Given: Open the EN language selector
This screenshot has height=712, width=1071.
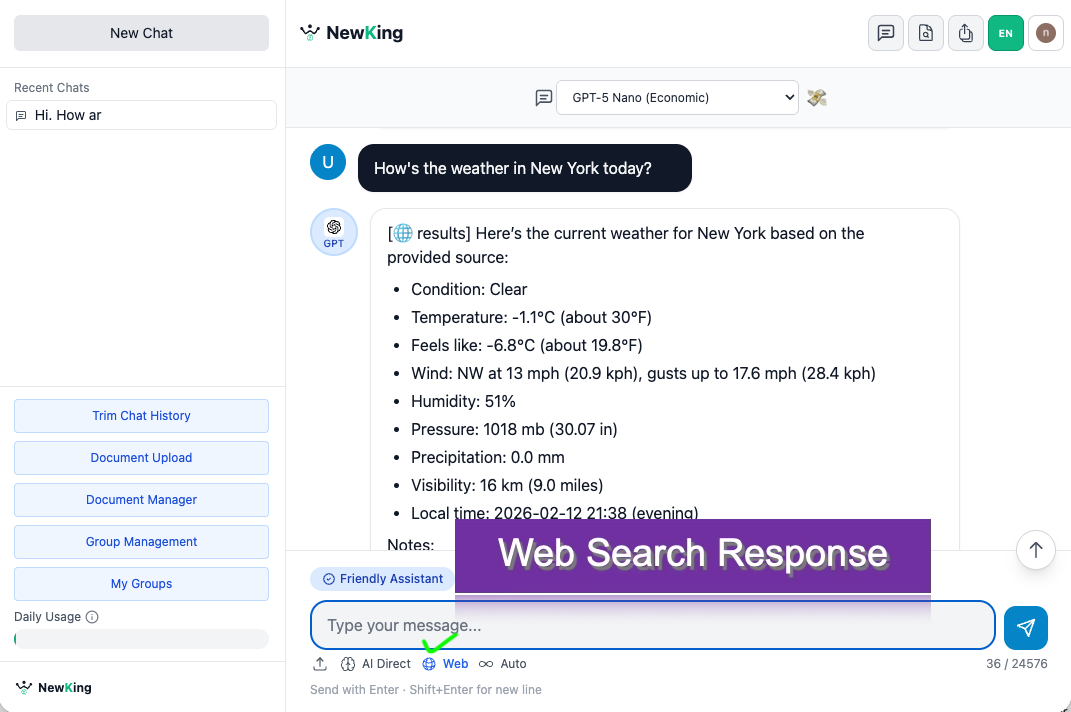Looking at the screenshot, I should (x=1006, y=33).
